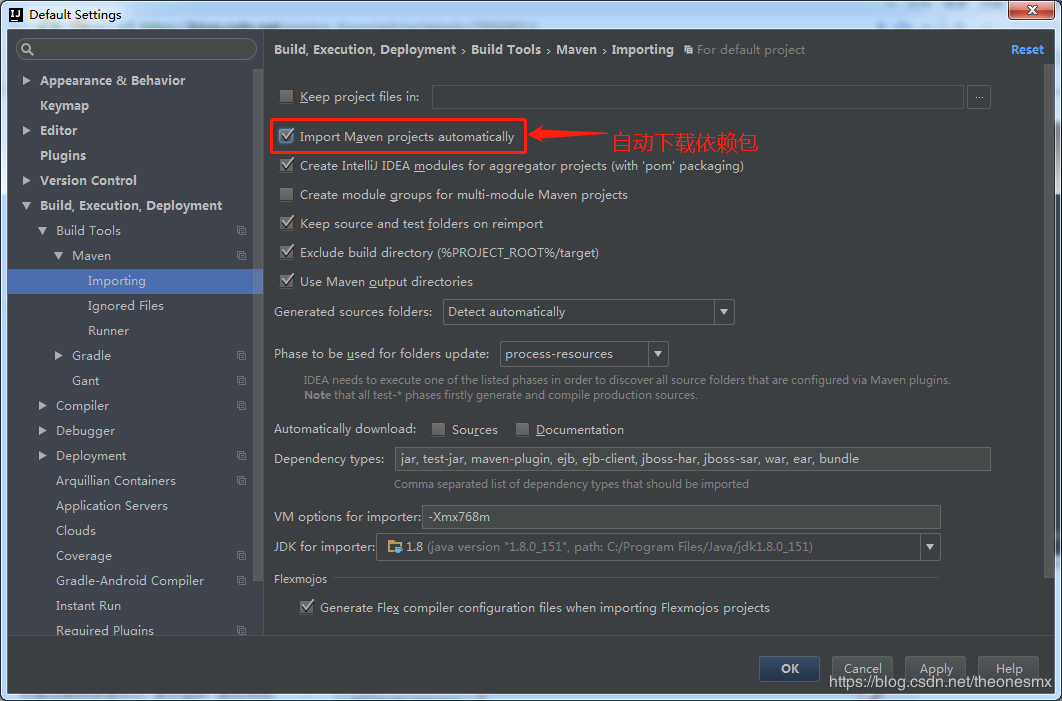Open Runner settings under Maven
The width and height of the screenshot is (1062, 701).
coord(108,331)
